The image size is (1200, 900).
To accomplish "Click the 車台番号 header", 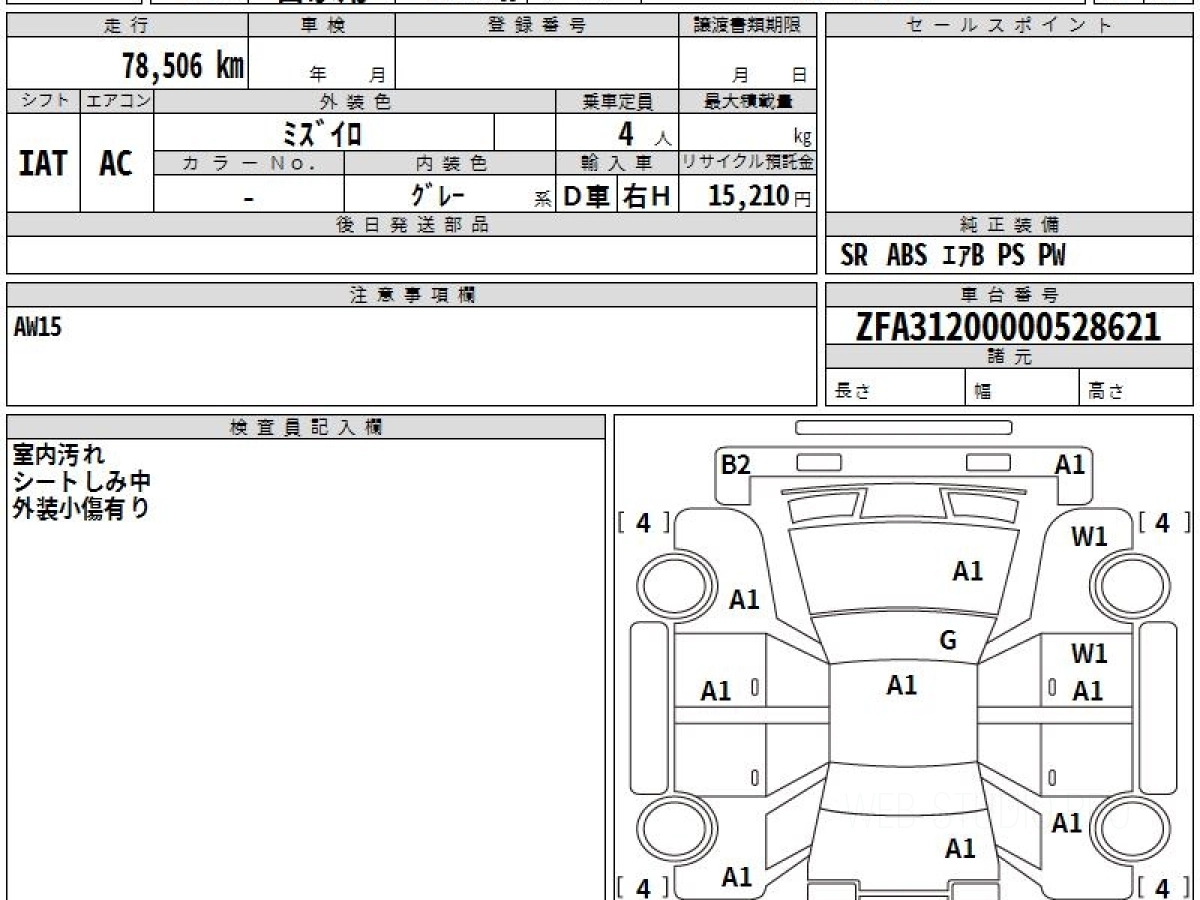I will click(1009, 294).
